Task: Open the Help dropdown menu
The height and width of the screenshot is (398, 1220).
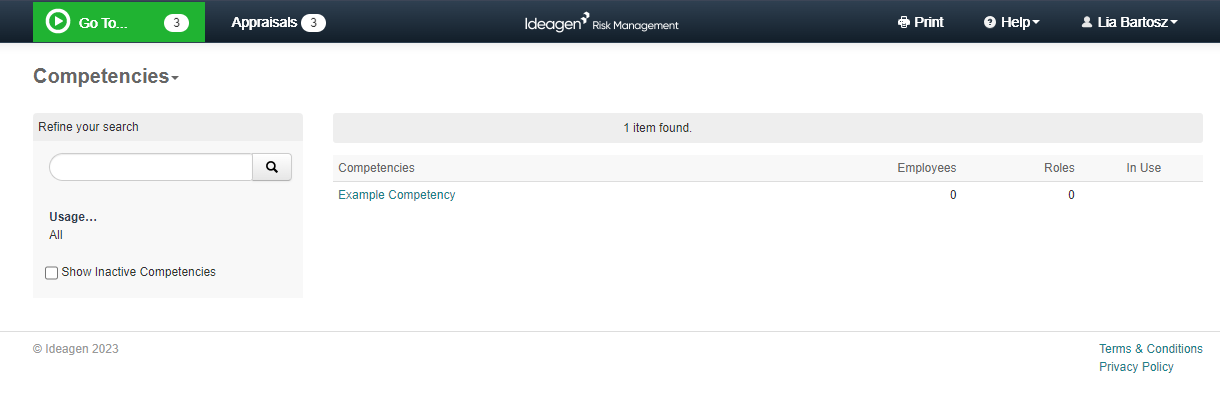Action: click(1012, 22)
